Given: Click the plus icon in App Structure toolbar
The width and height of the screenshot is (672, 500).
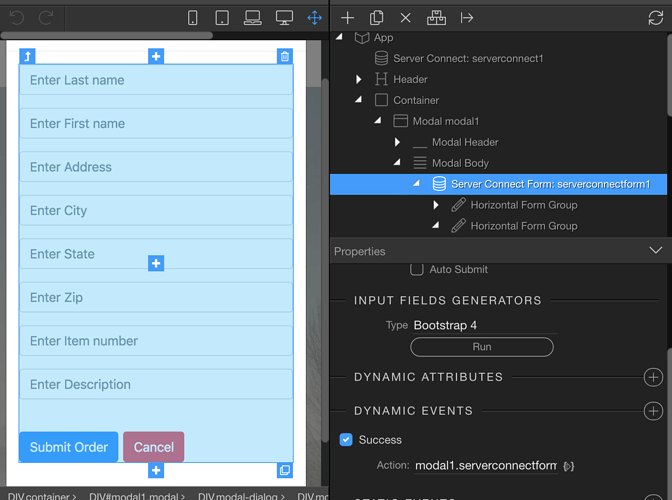Looking at the screenshot, I should coord(348,18).
